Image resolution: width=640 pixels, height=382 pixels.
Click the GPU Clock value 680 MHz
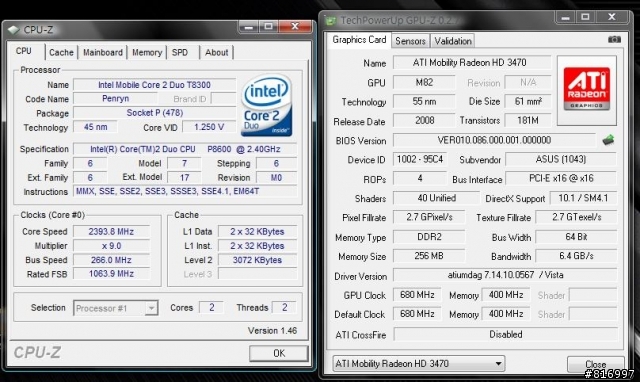coord(417,295)
